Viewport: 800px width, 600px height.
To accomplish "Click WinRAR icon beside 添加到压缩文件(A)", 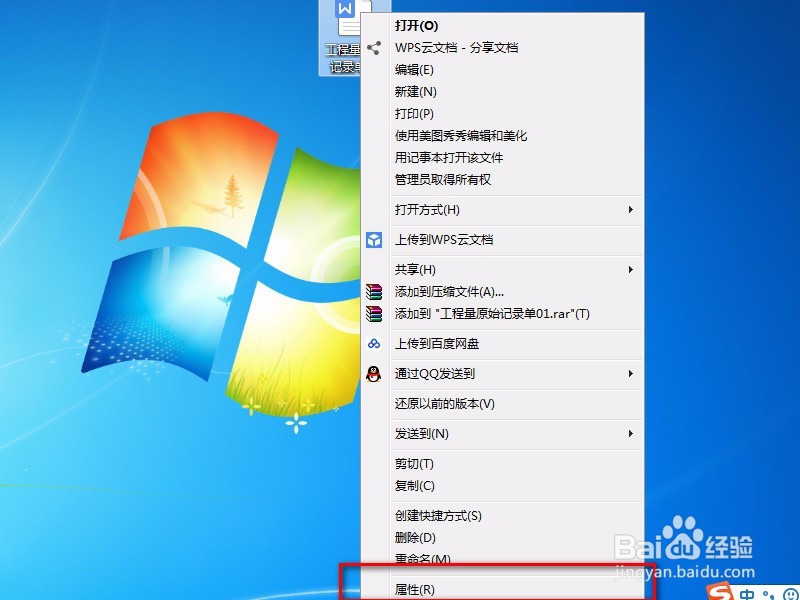I will coord(374,292).
